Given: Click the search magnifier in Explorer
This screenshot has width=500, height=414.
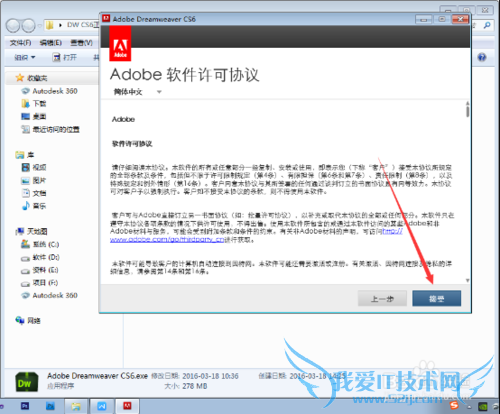Looking at the screenshot, I should point(487,25).
